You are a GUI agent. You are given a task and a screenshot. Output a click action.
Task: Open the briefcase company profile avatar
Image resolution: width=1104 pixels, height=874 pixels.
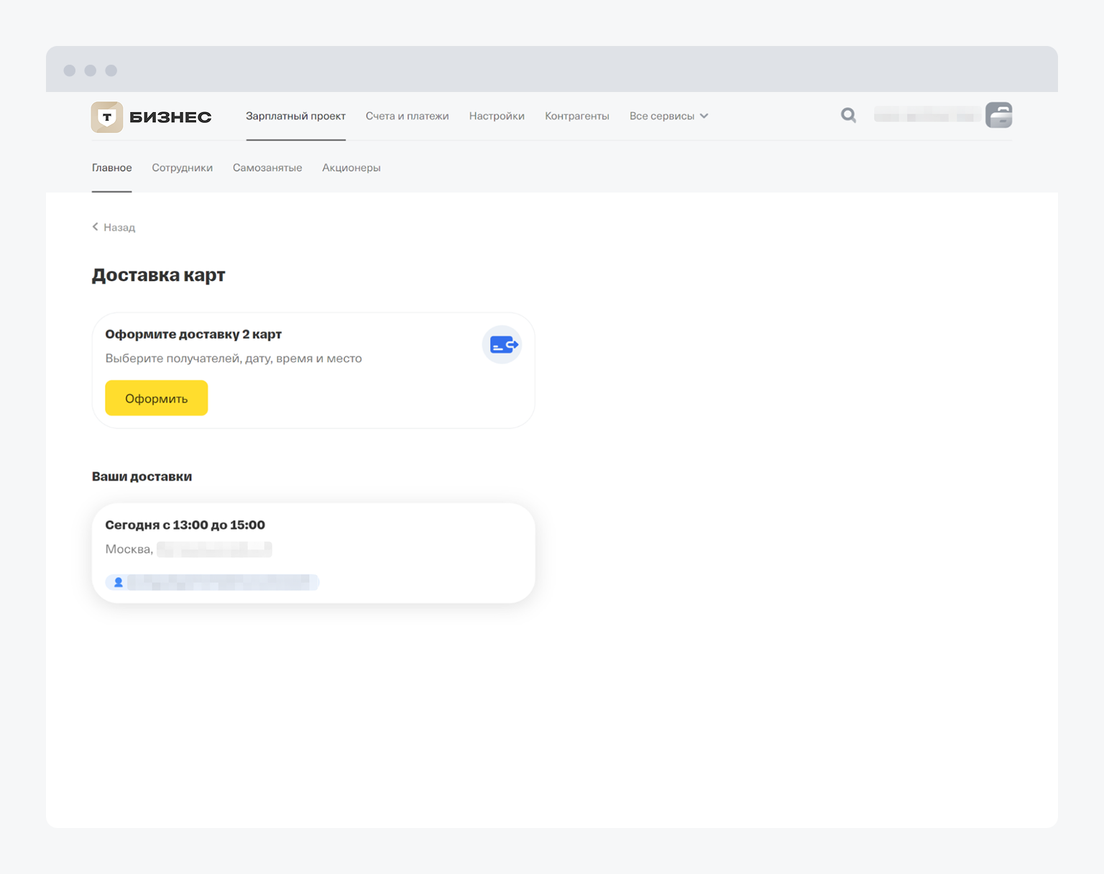[998, 116]
